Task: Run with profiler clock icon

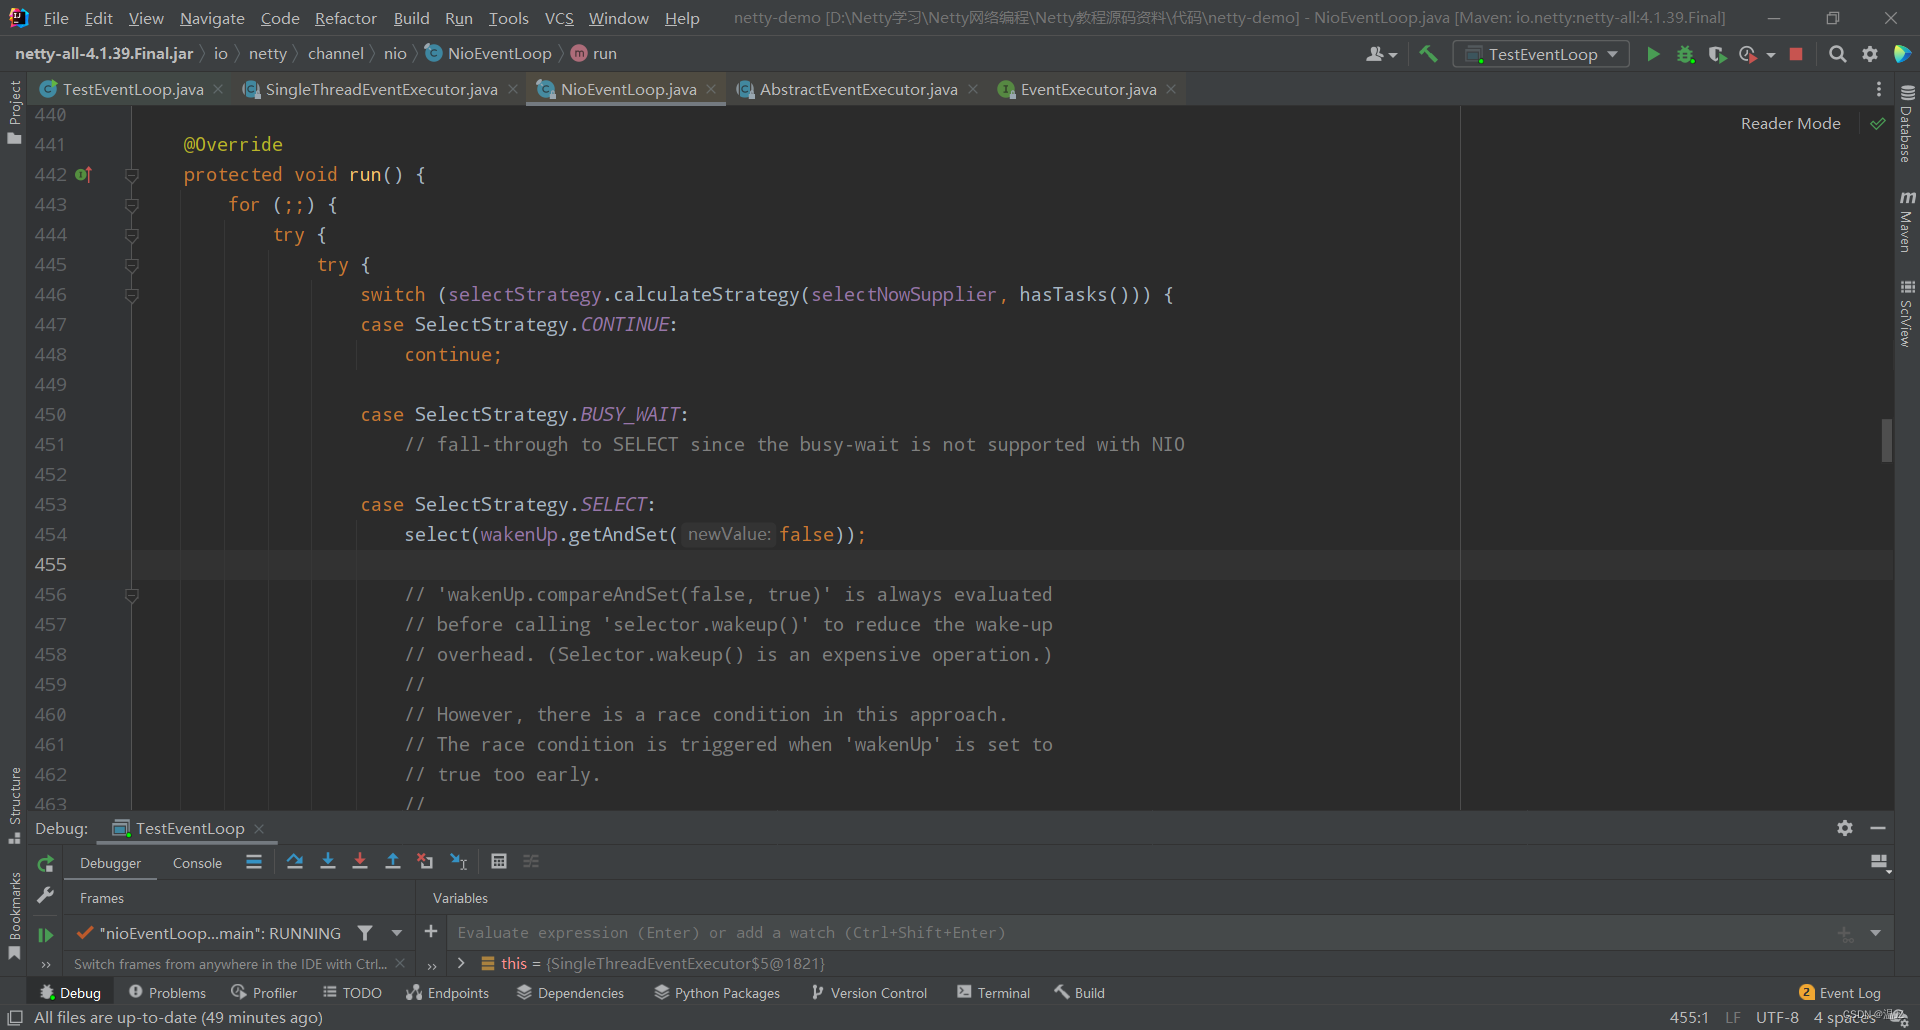Action: click(x=1748, y=54)
